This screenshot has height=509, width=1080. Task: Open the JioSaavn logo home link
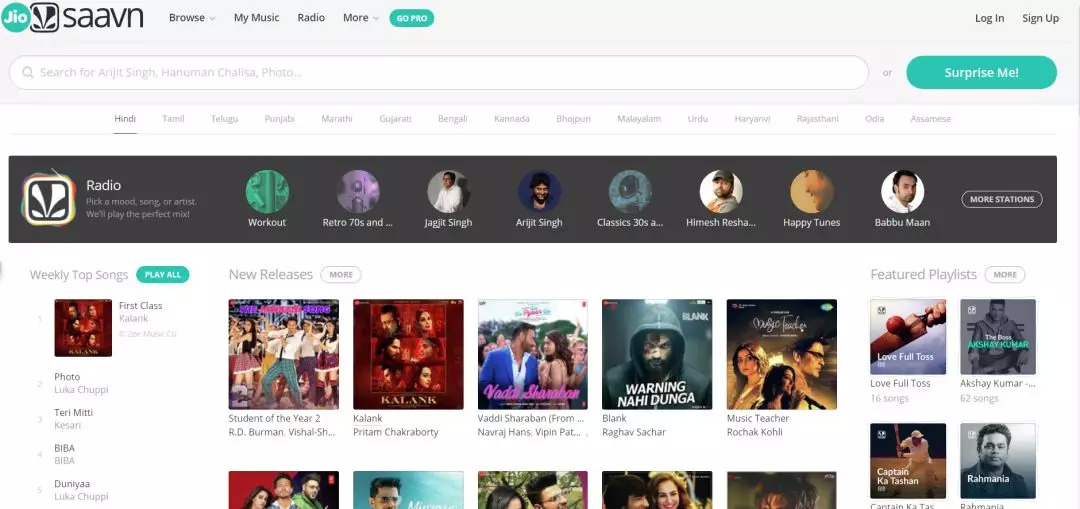click(x=72, y=17)
